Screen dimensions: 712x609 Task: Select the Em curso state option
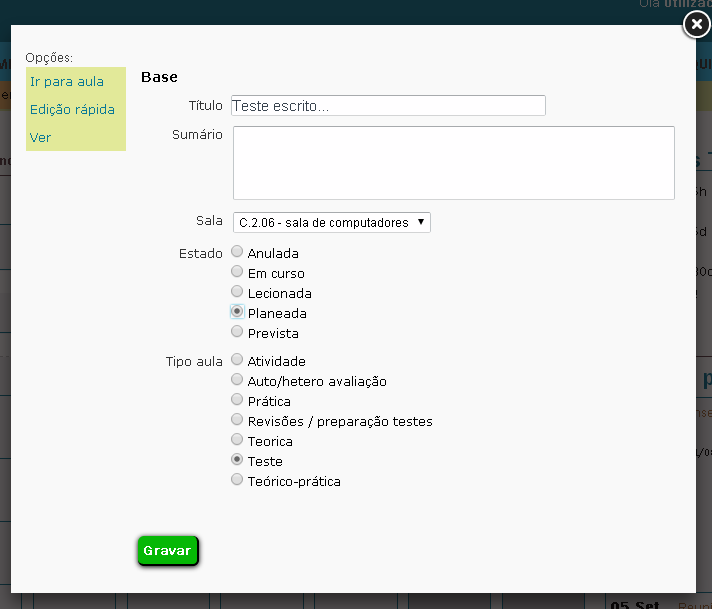pos(237,272)
